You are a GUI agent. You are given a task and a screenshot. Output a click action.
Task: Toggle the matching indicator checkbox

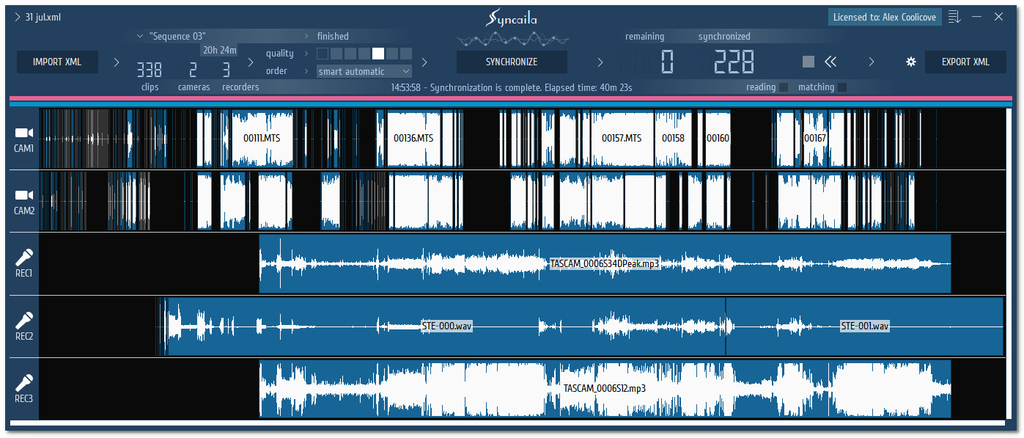842,88
